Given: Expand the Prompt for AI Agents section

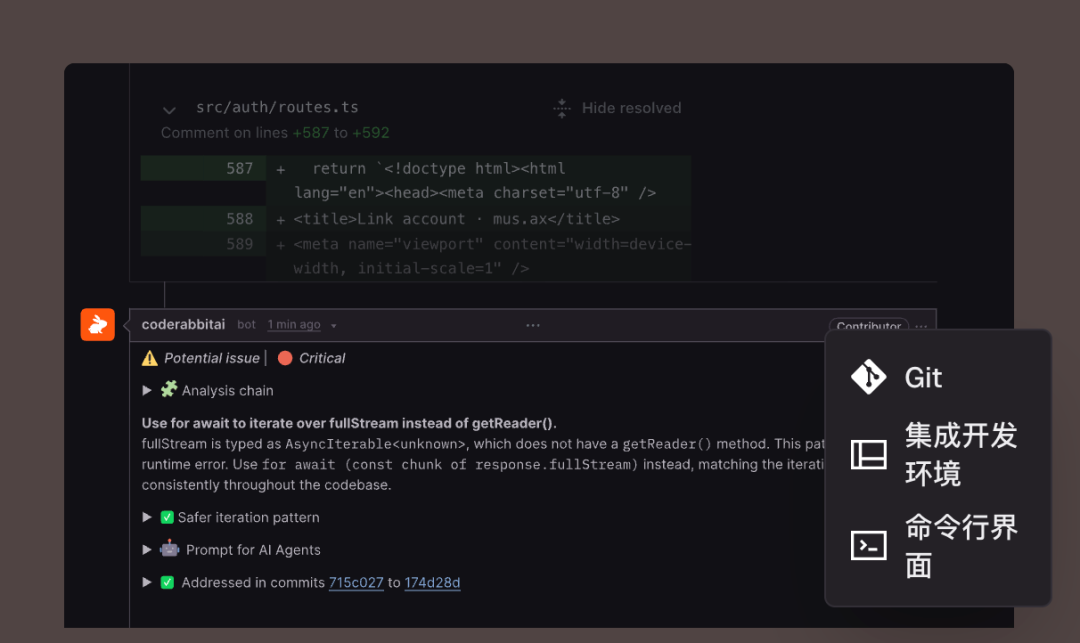Looking at the screenshot, I should [147, 549].
